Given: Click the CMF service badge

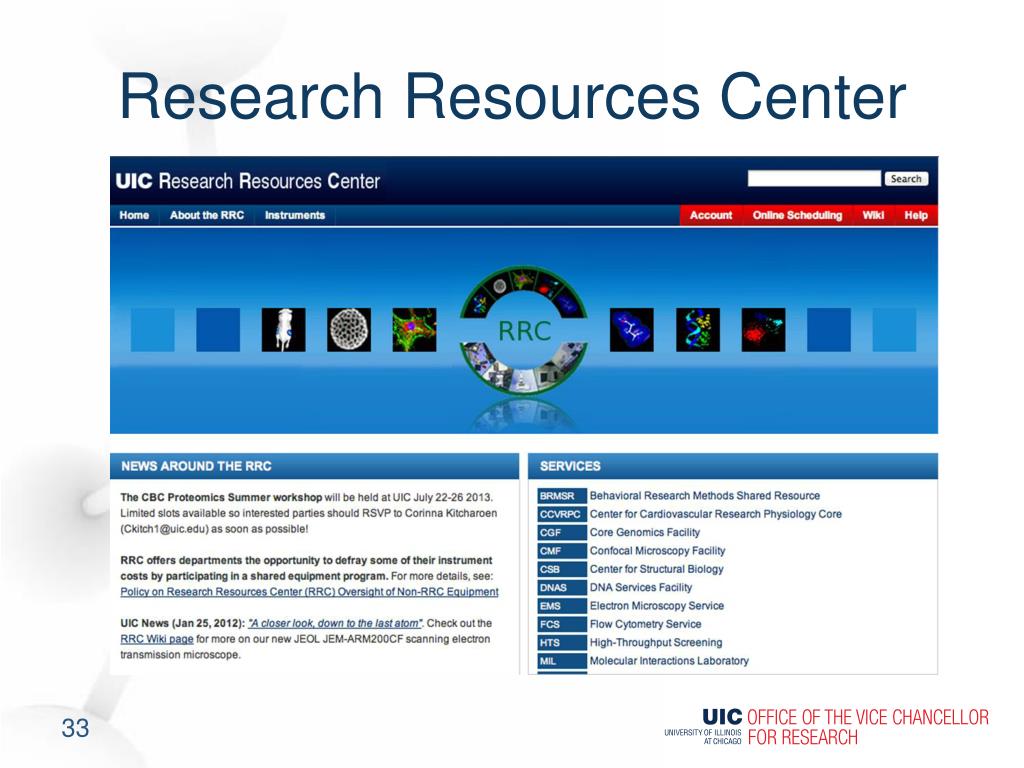Looking at the screenshot, I should [x=562, y=551].
